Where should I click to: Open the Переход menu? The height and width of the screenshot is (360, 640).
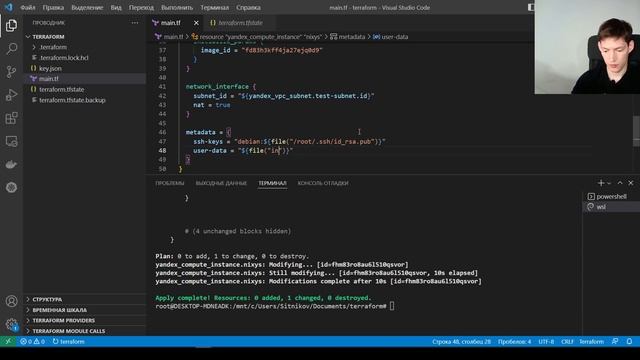[141, 7]
